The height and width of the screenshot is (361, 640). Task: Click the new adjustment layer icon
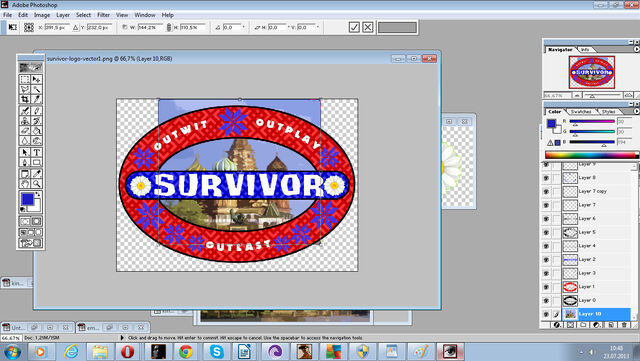click(x=597, y=325)
